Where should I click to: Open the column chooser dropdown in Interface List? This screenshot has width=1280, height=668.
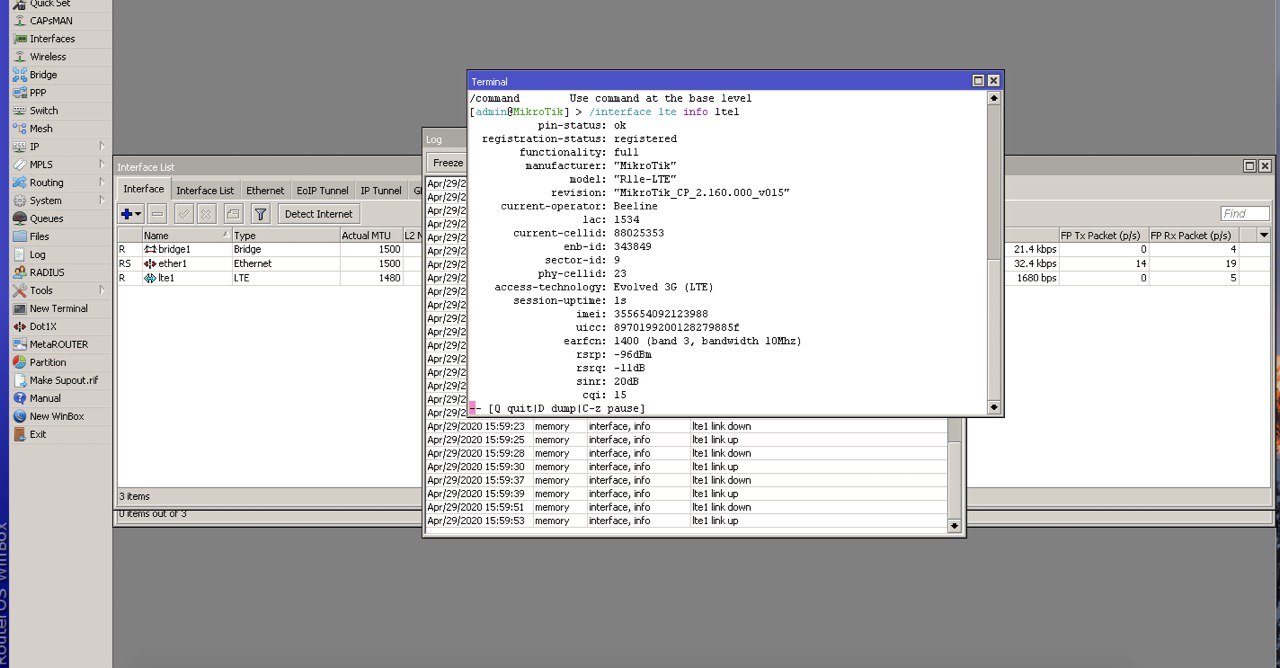click(x=1264, y=235)
